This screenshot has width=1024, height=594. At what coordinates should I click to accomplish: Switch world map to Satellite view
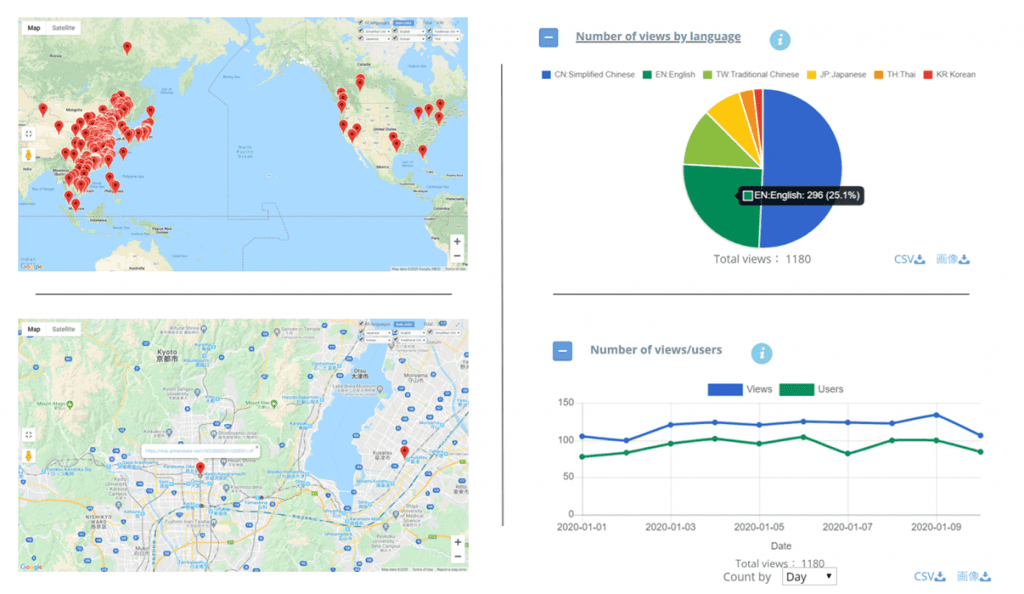click(64, 28)
